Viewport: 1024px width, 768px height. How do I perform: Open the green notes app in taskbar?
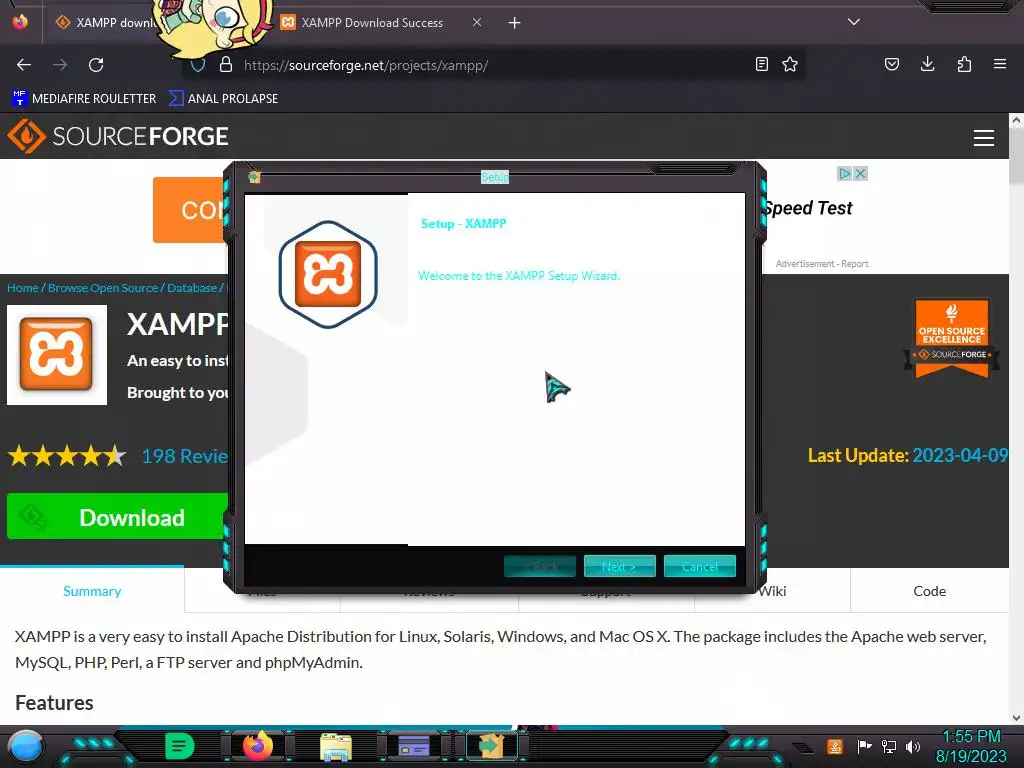(x=179, y=746)
